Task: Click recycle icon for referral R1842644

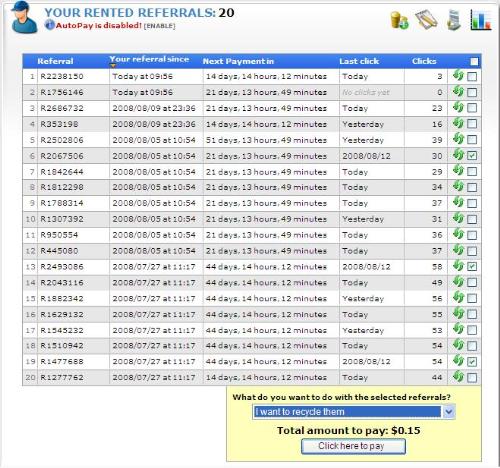Action: tap(458, 171)
